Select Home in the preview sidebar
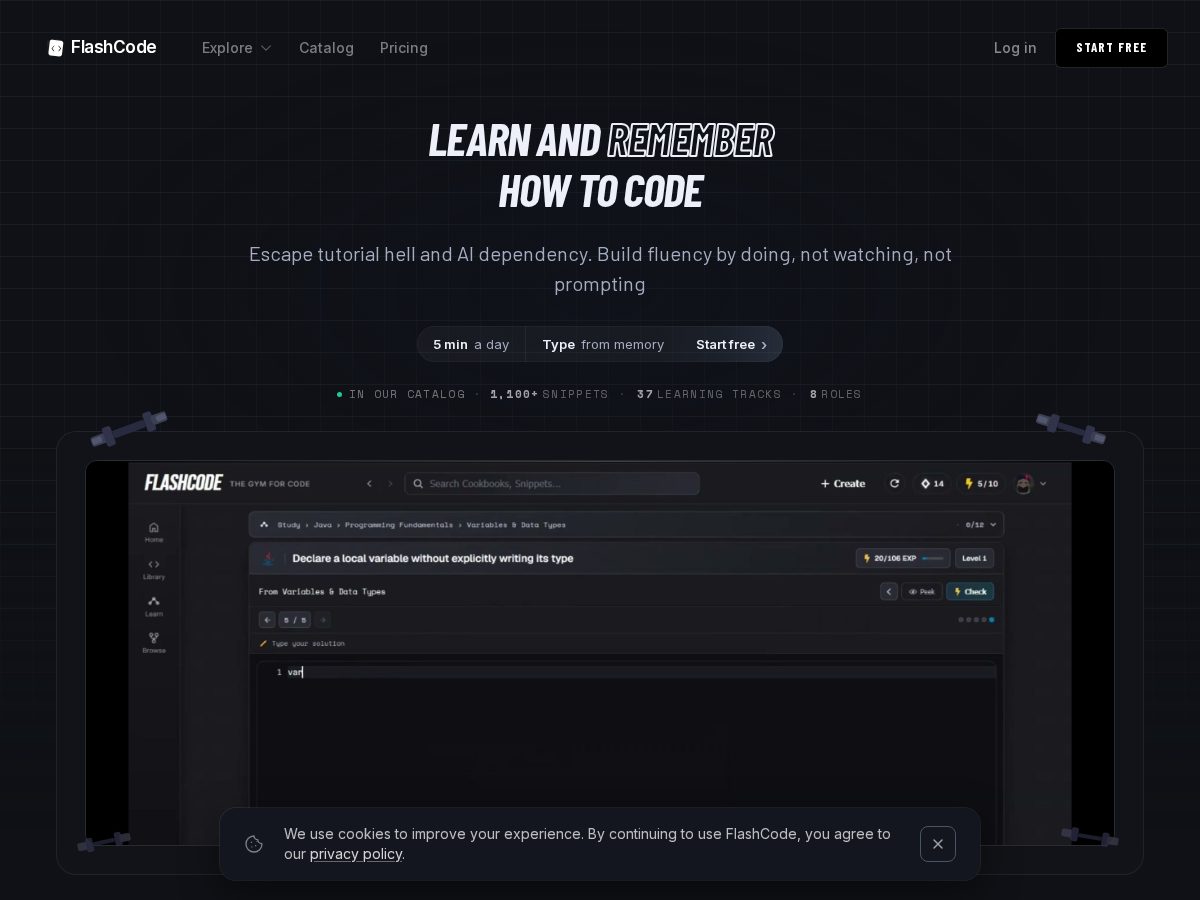 [x=154, y=531]
